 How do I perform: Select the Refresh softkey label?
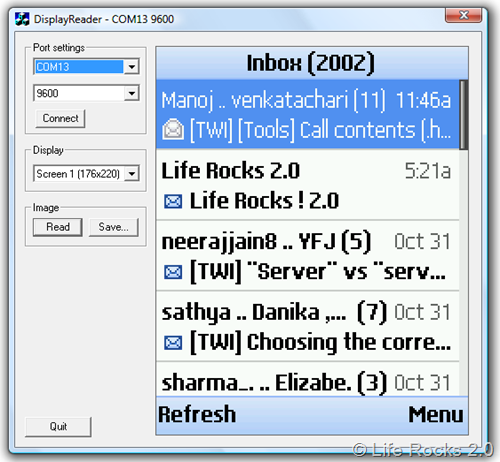(x=197, y=414)
